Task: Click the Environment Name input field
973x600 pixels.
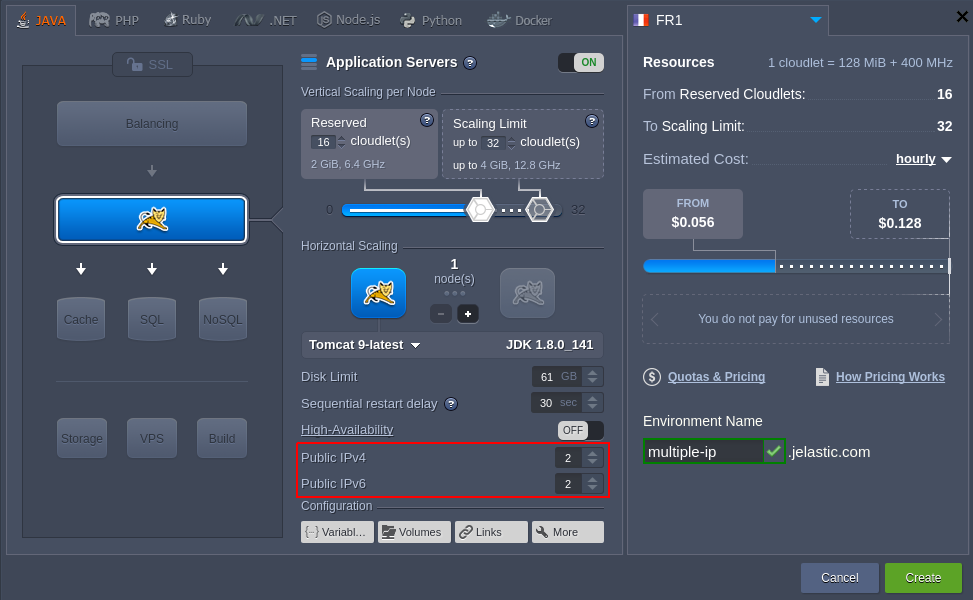Action: point(704,451)
